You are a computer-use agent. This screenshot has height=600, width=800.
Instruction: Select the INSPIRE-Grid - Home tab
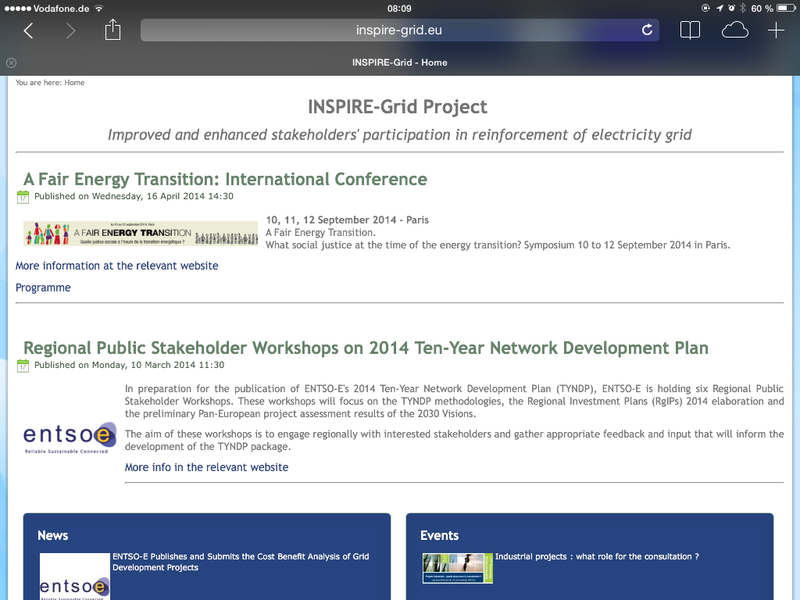(x=400, y=62)
